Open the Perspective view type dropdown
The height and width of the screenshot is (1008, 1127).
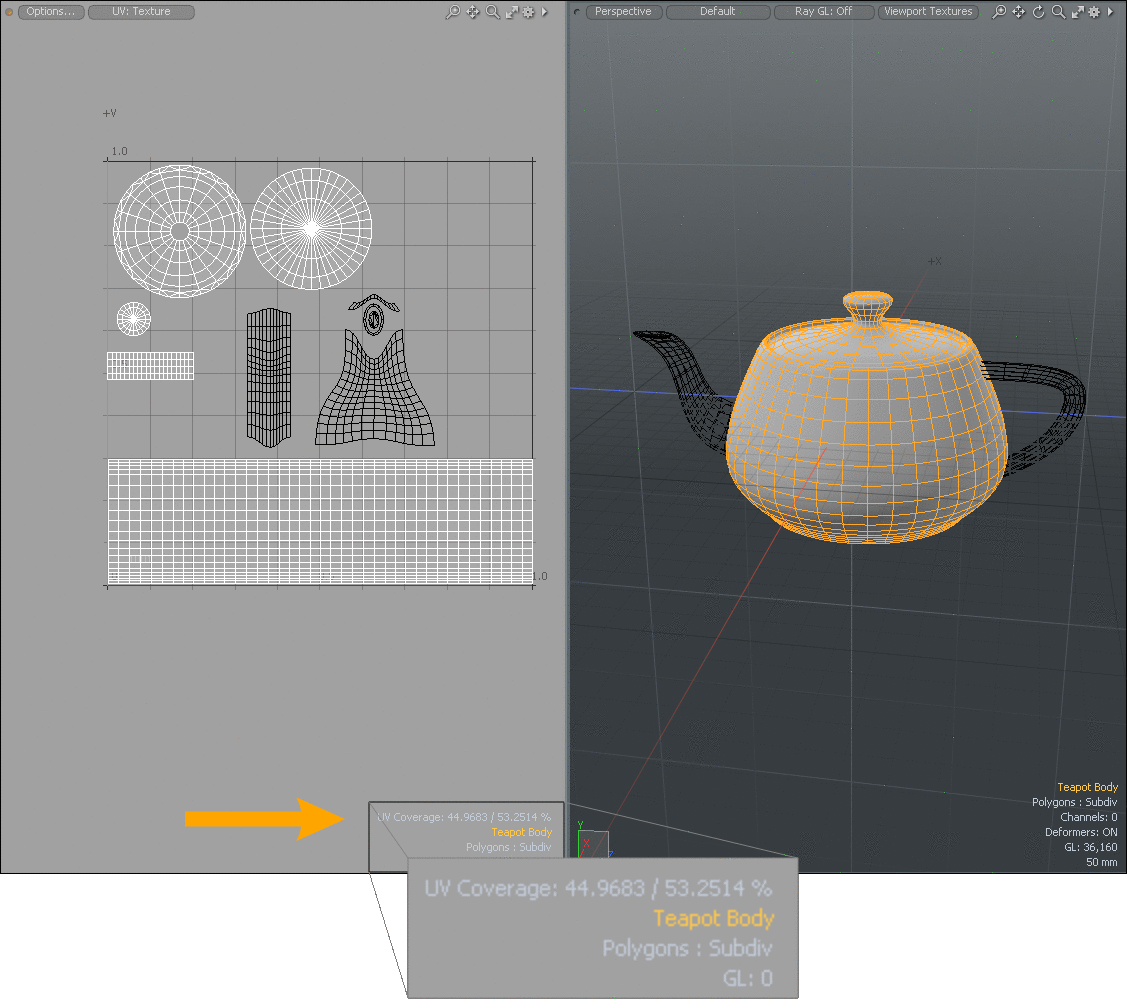click(x=623, y=12)
